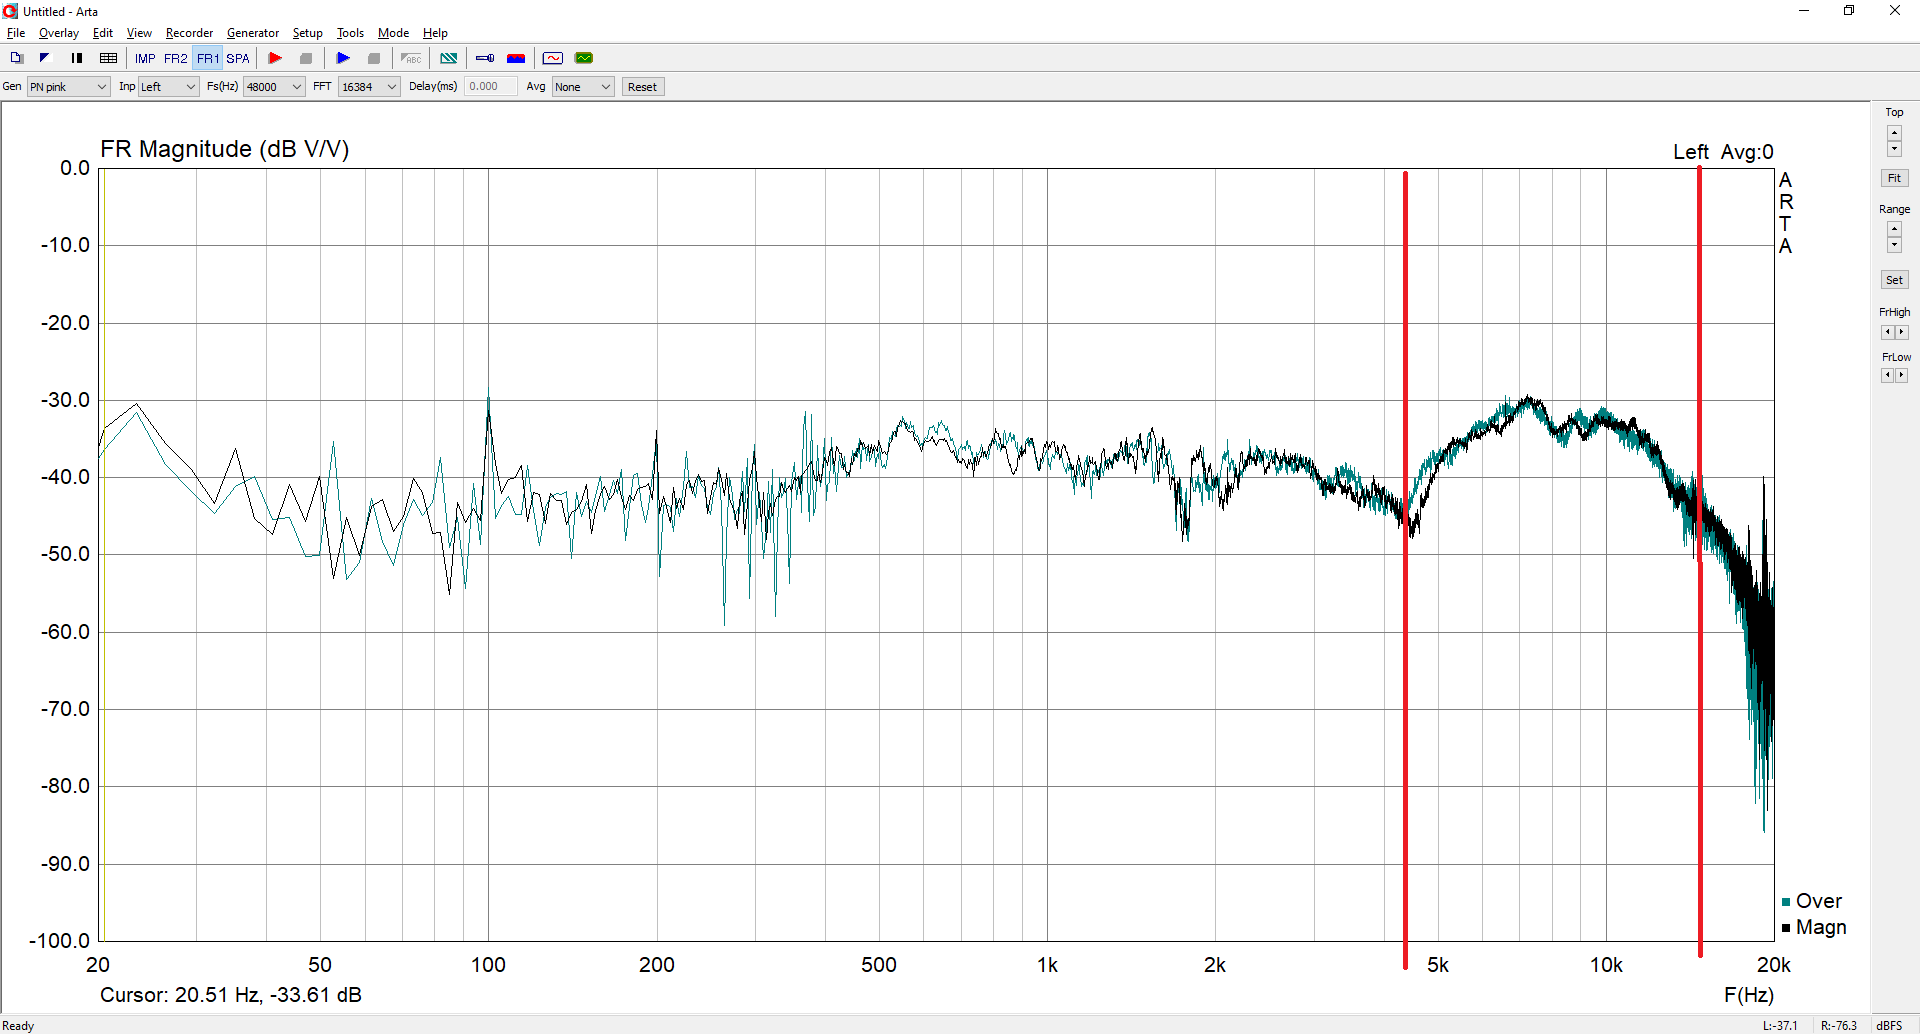
Task: Open the Recorder menu
Action: tap(189, 33)
